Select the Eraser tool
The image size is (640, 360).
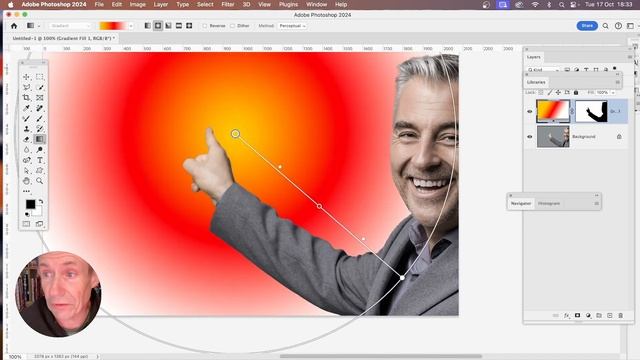pos(27,139)
